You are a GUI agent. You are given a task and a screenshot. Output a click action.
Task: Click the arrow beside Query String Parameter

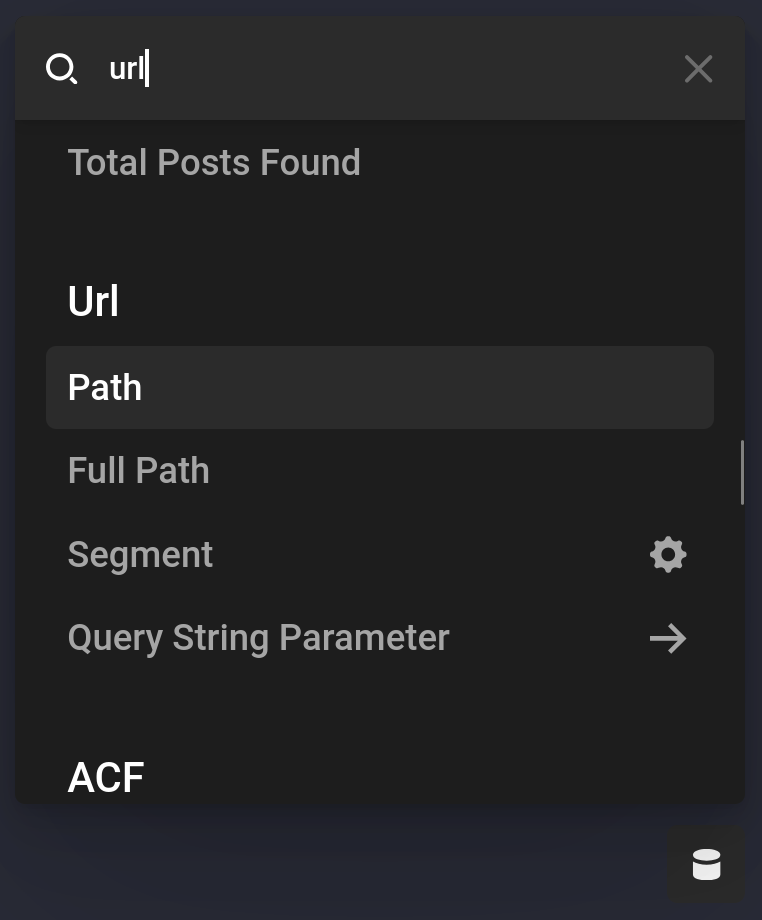pyautogui.click(x=668, y=638)
